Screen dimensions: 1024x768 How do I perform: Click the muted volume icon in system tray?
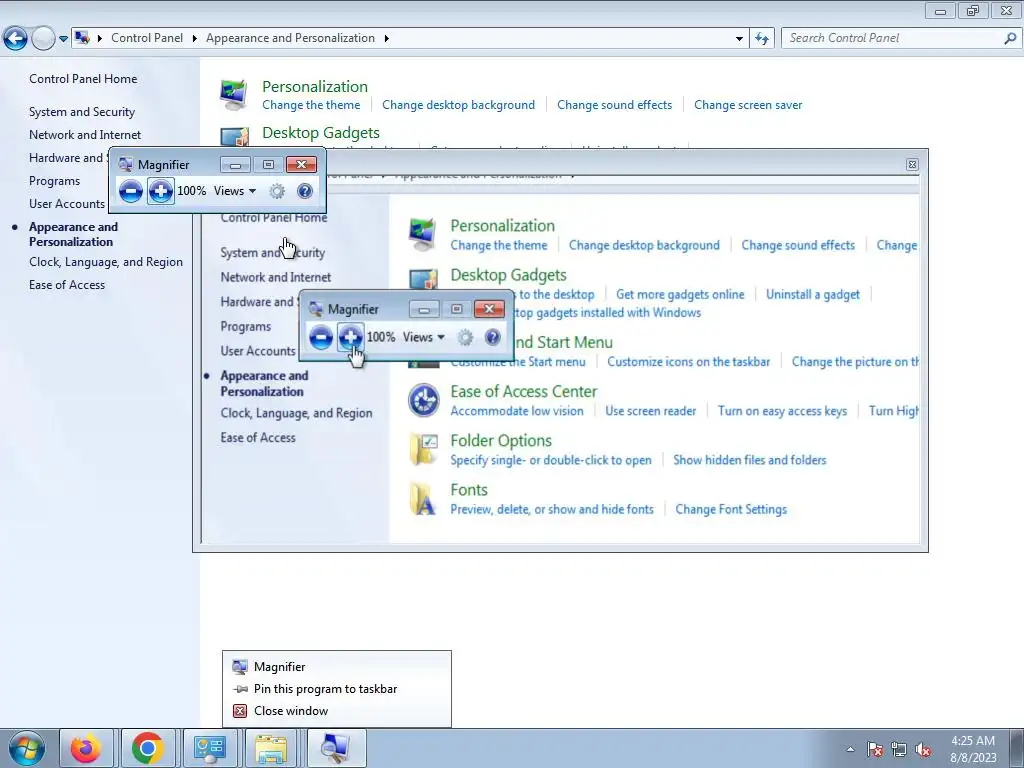(x=923, y=750)
